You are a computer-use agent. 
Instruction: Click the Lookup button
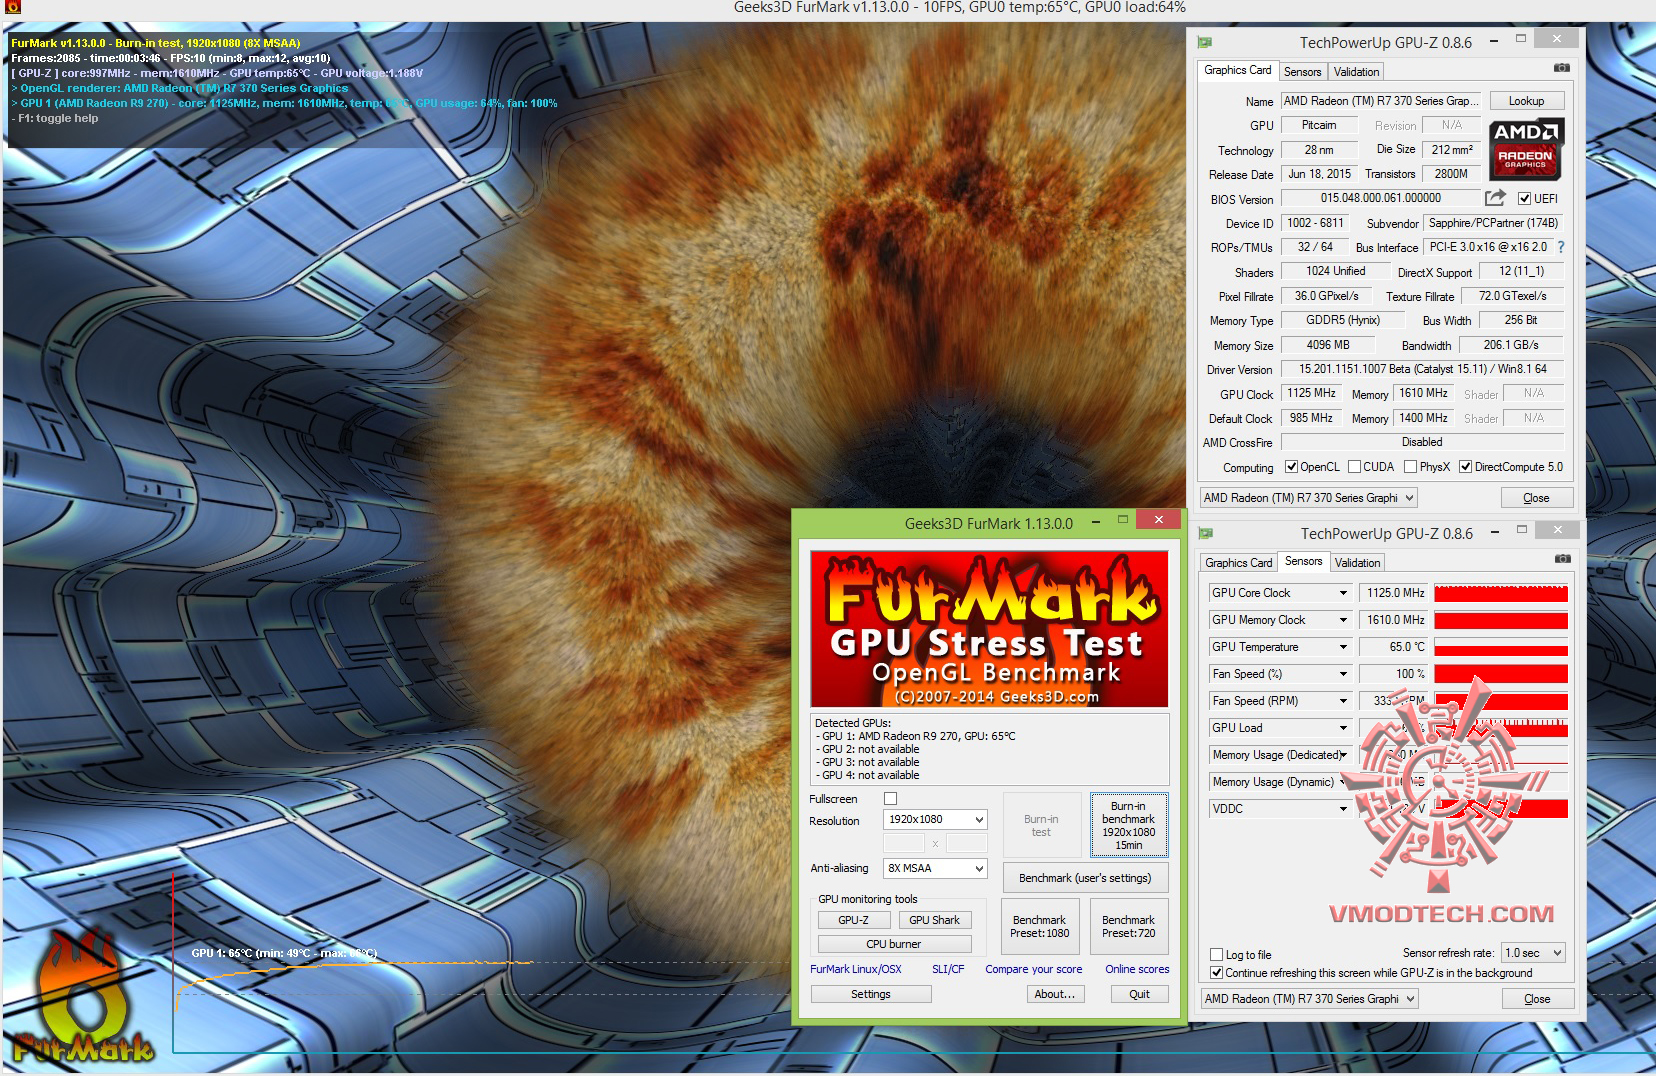1526,101
